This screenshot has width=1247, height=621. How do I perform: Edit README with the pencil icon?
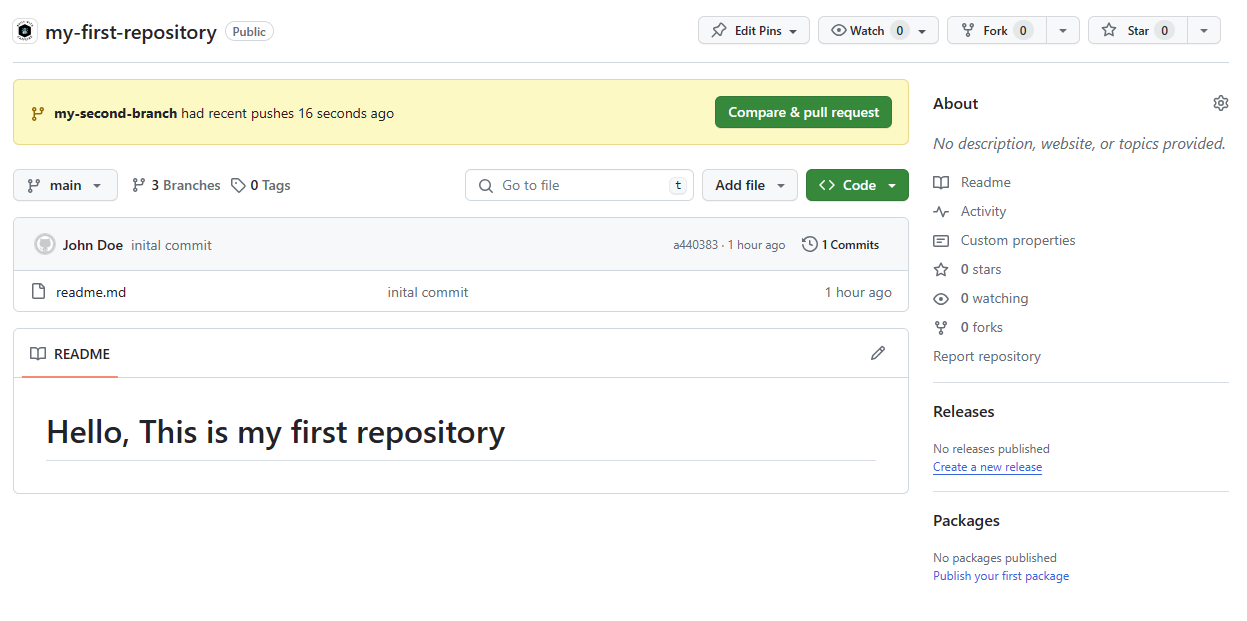coord(878,353)
